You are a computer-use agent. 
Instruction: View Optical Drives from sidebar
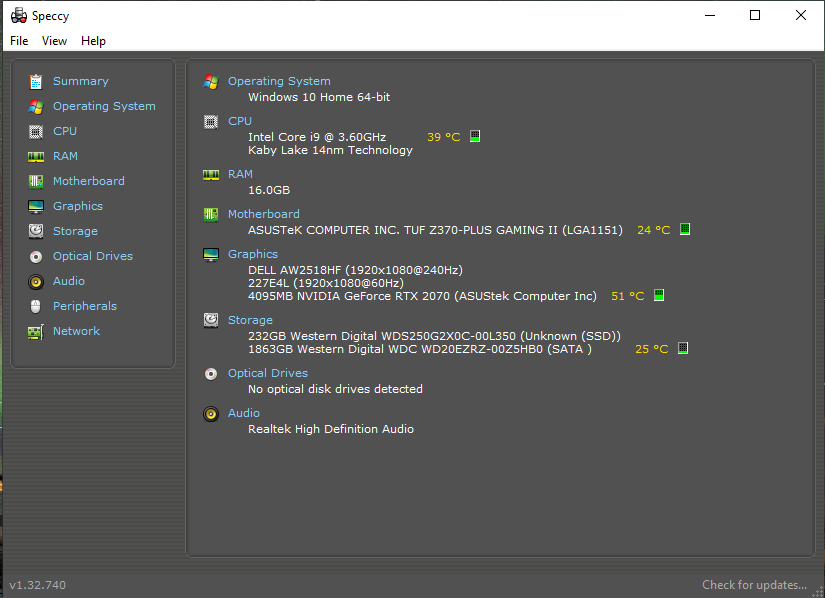[x=93, y=256]
